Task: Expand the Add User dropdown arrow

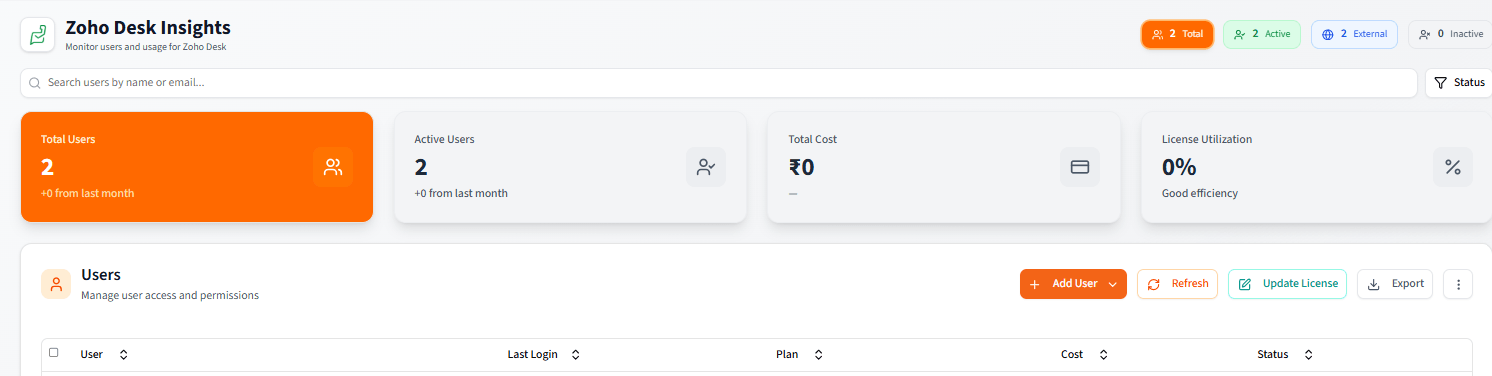Action: (x=1113, y=284)
